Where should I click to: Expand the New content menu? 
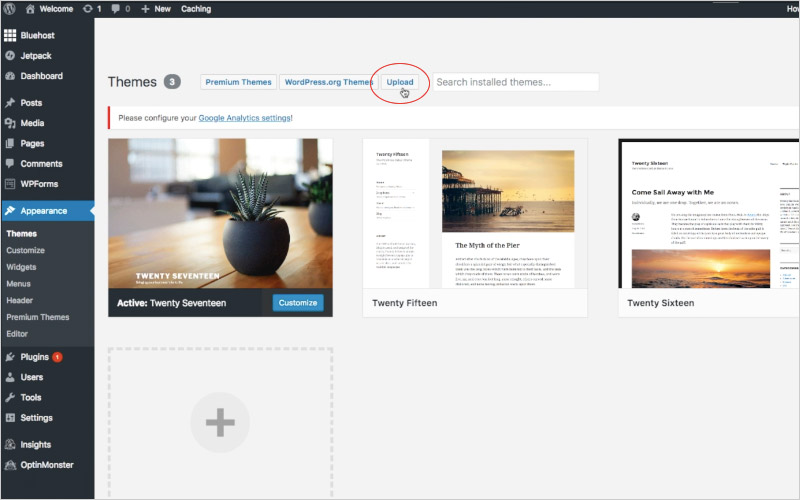(155, 9)
